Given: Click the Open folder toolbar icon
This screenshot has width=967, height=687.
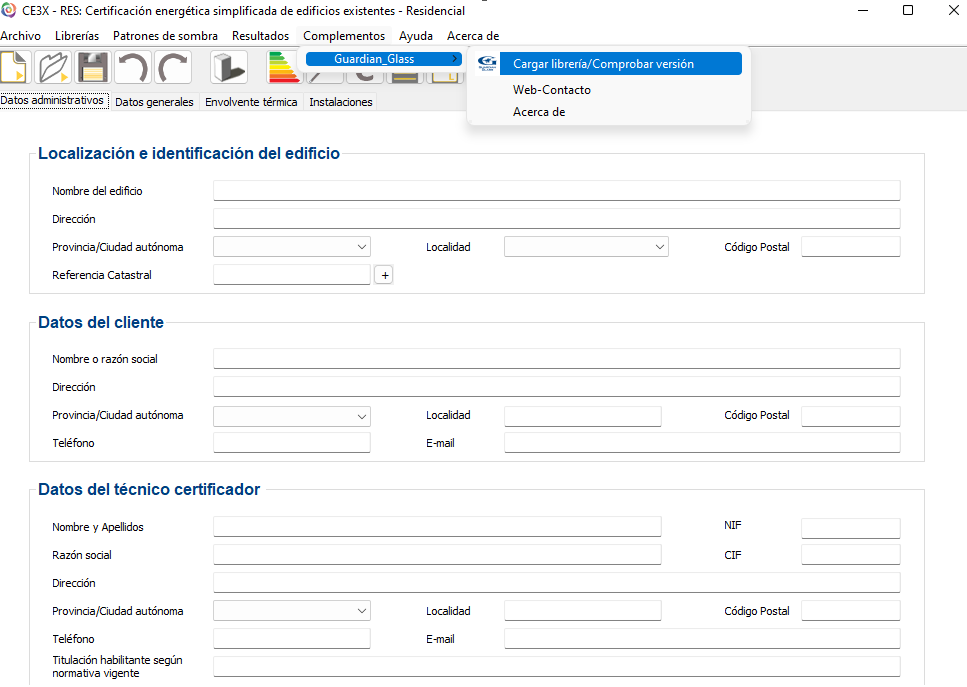Looking at the screenshot, I should 52,67.
